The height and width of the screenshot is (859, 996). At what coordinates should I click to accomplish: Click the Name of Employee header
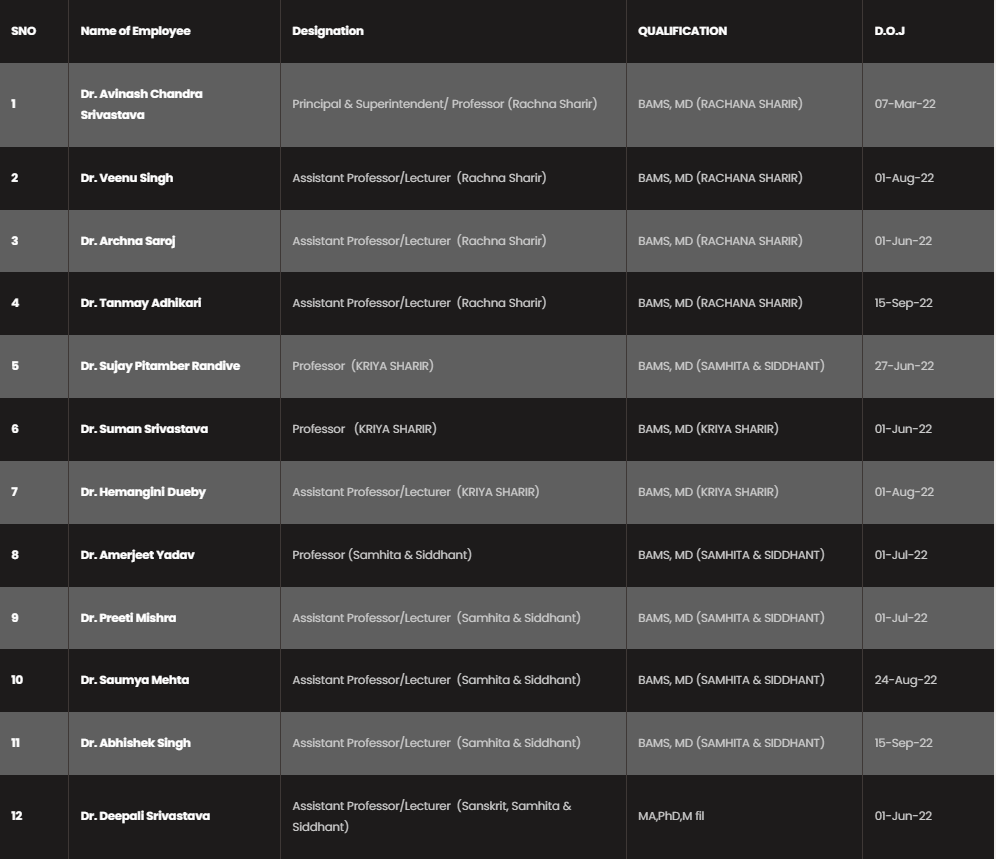pyautogui.click(x=135, y=31)
